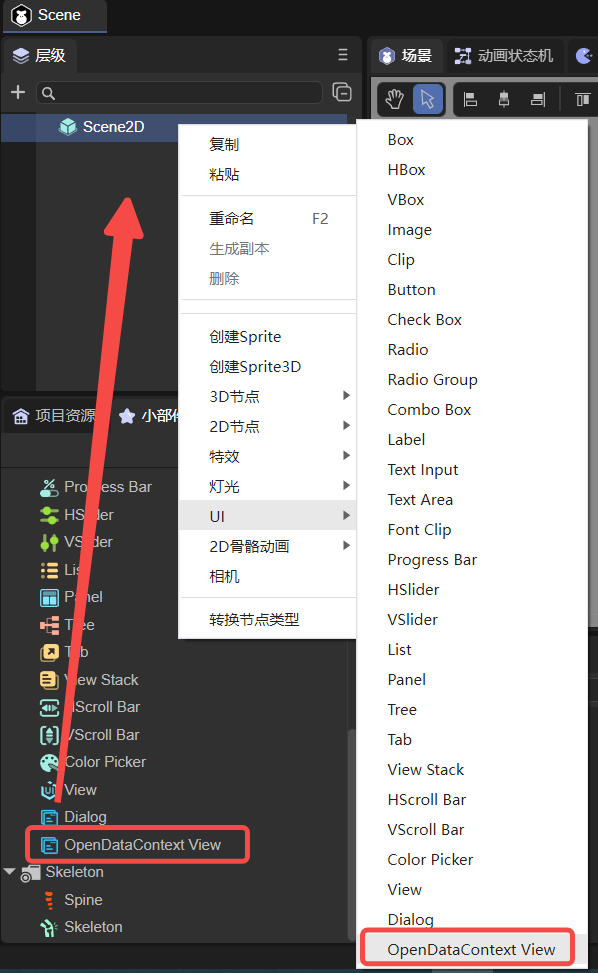Expand the 2D骨骼动画 submenu arrow

click(x=347, y=546)
